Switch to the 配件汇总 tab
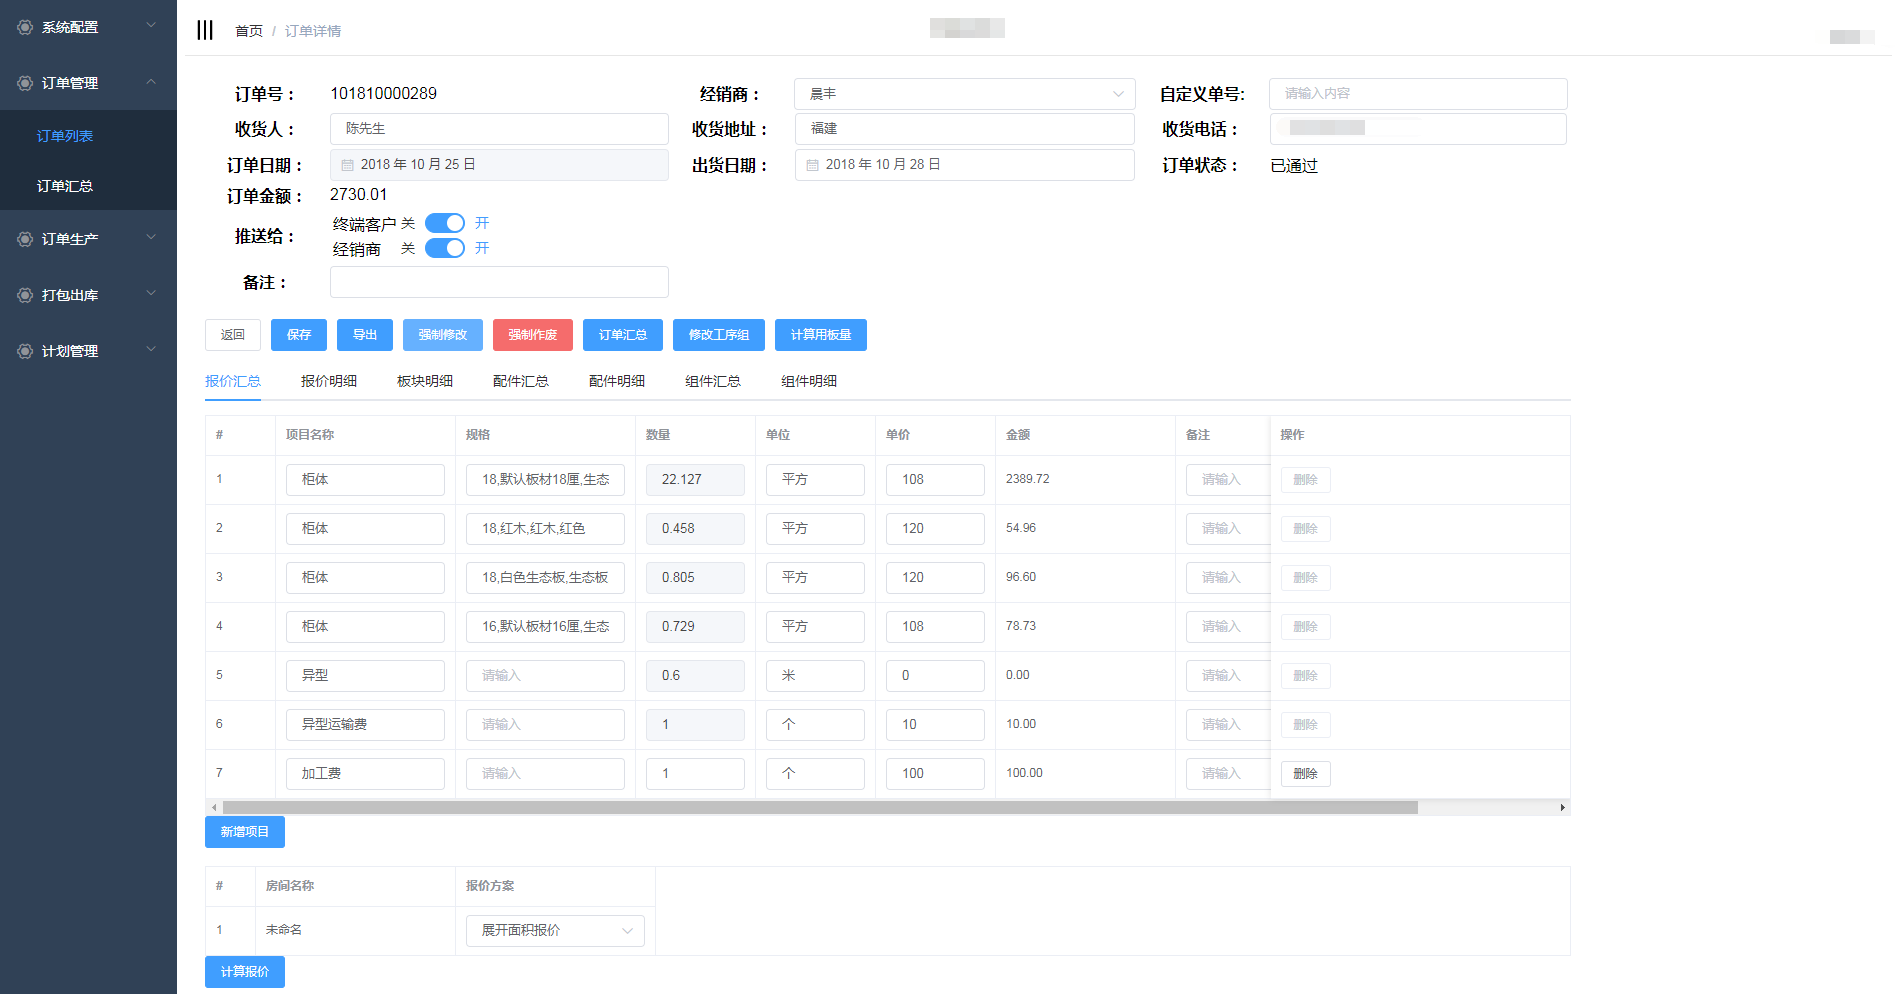Screen dimensions: 1895x994 [x=520, y=381]
